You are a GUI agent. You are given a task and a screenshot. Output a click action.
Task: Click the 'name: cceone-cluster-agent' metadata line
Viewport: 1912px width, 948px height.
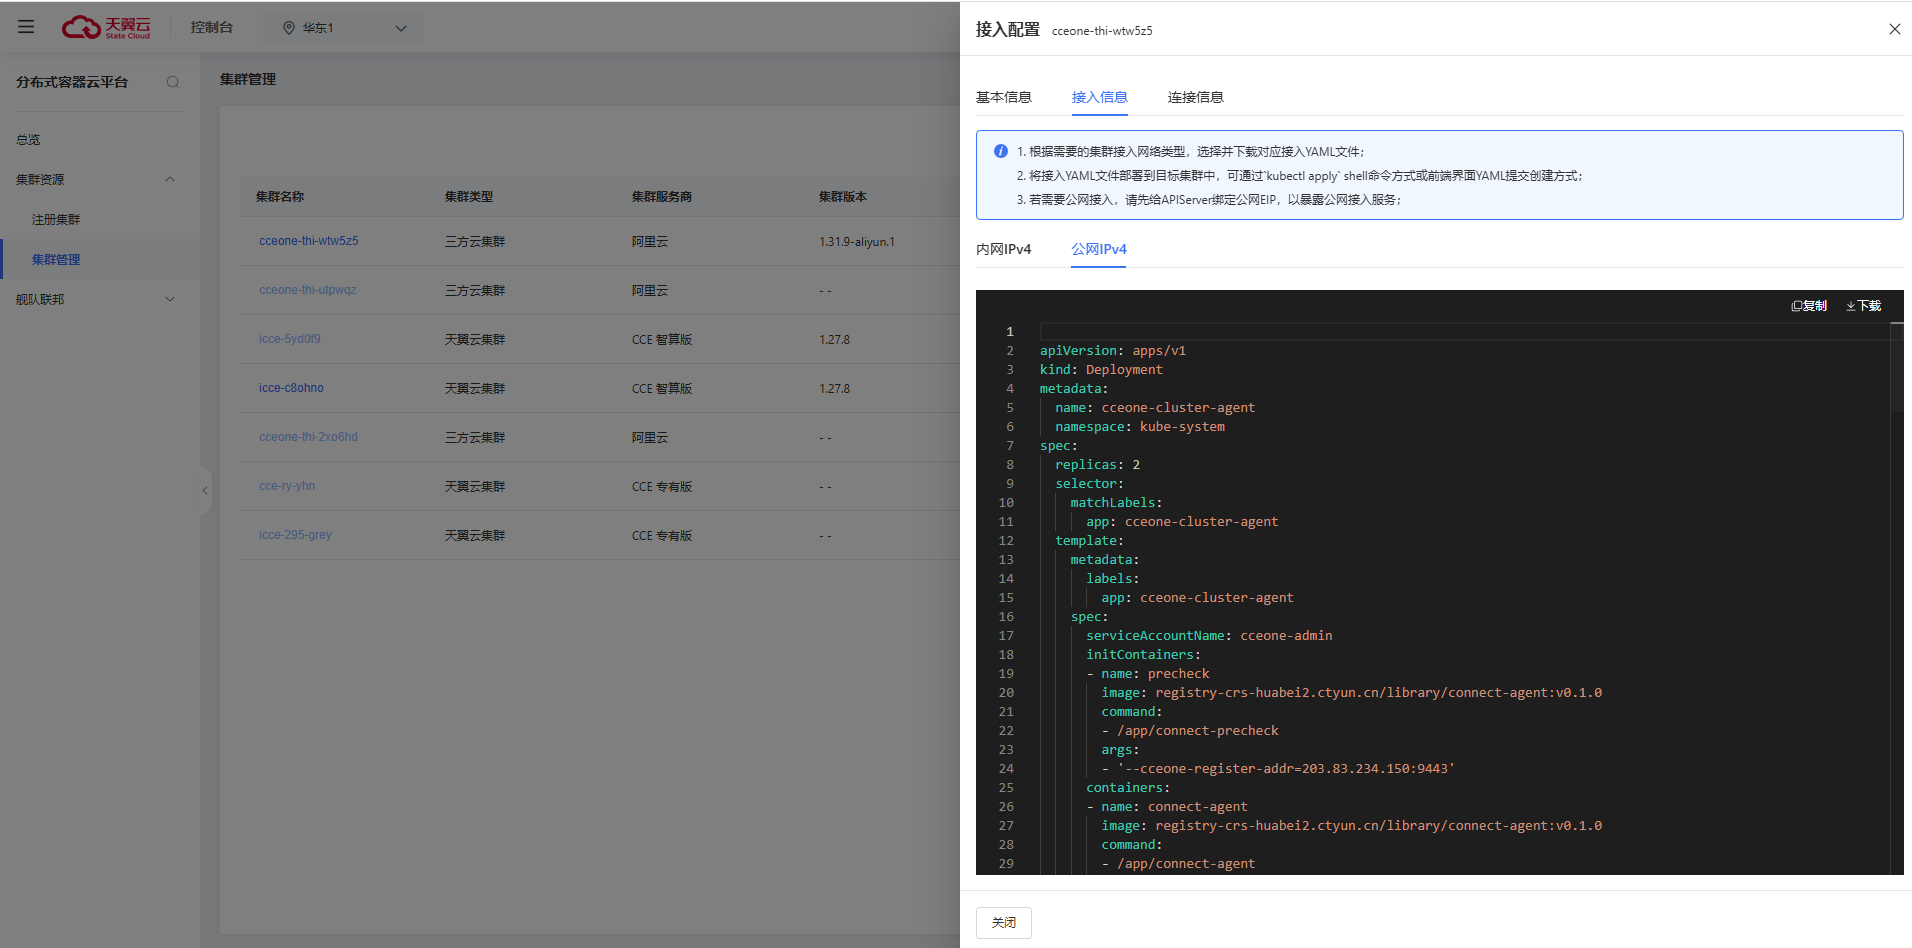coord(1155,408)
